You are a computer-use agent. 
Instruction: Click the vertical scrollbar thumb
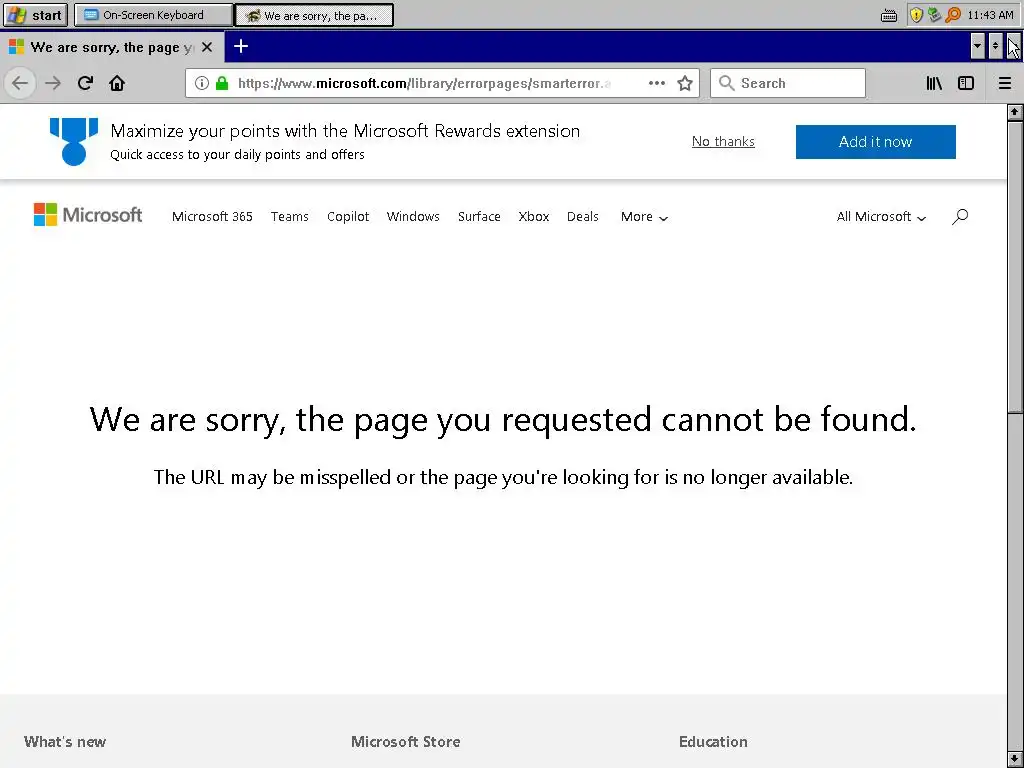(x=1014, y=266)
